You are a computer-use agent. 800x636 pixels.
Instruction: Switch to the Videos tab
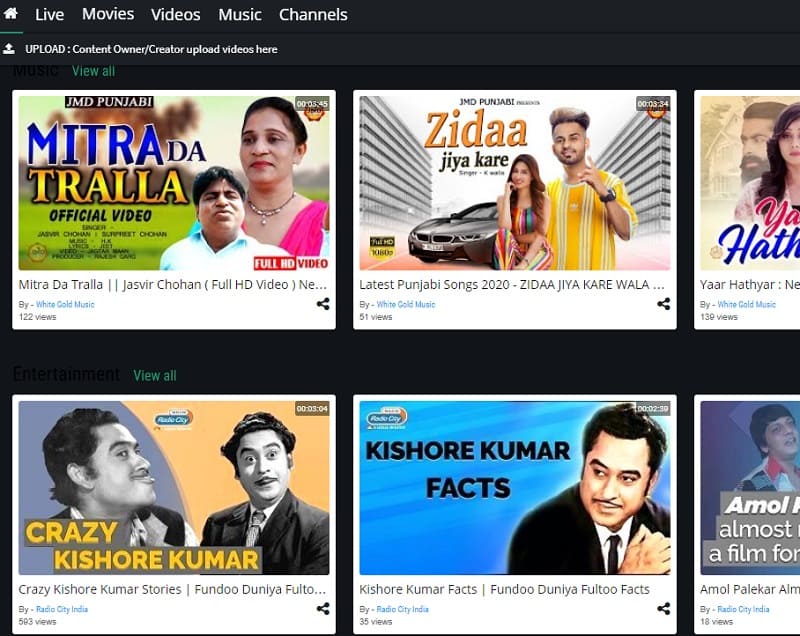176,14
